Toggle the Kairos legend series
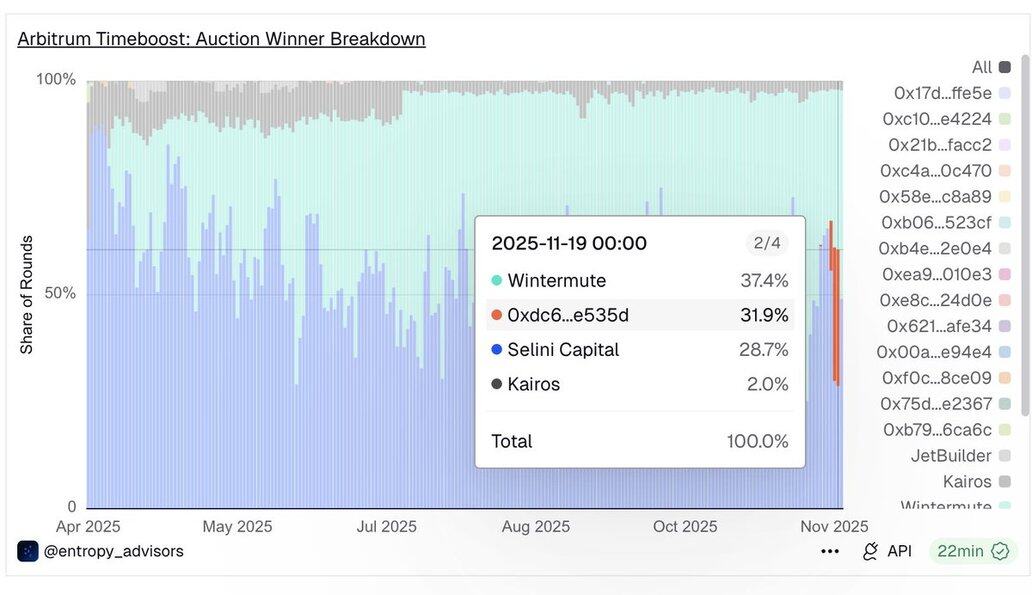 pyautogui.click(x=967, y=482)
